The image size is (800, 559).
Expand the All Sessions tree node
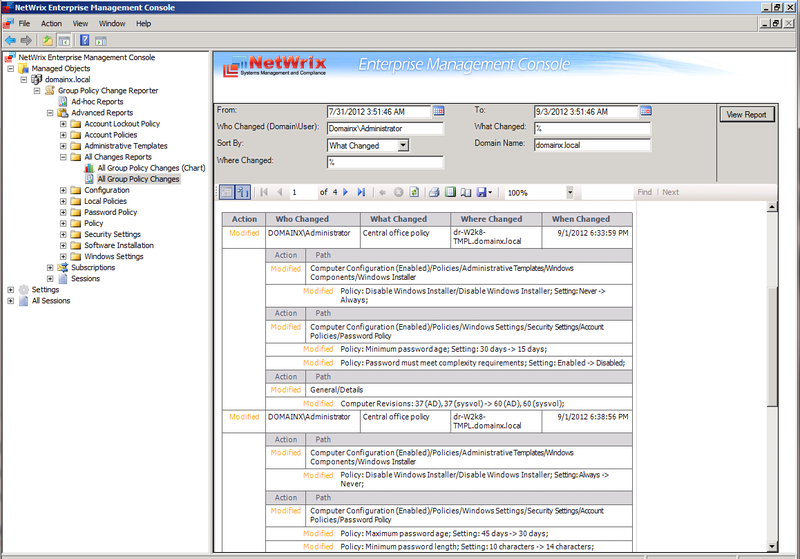(x=10, y=301)
